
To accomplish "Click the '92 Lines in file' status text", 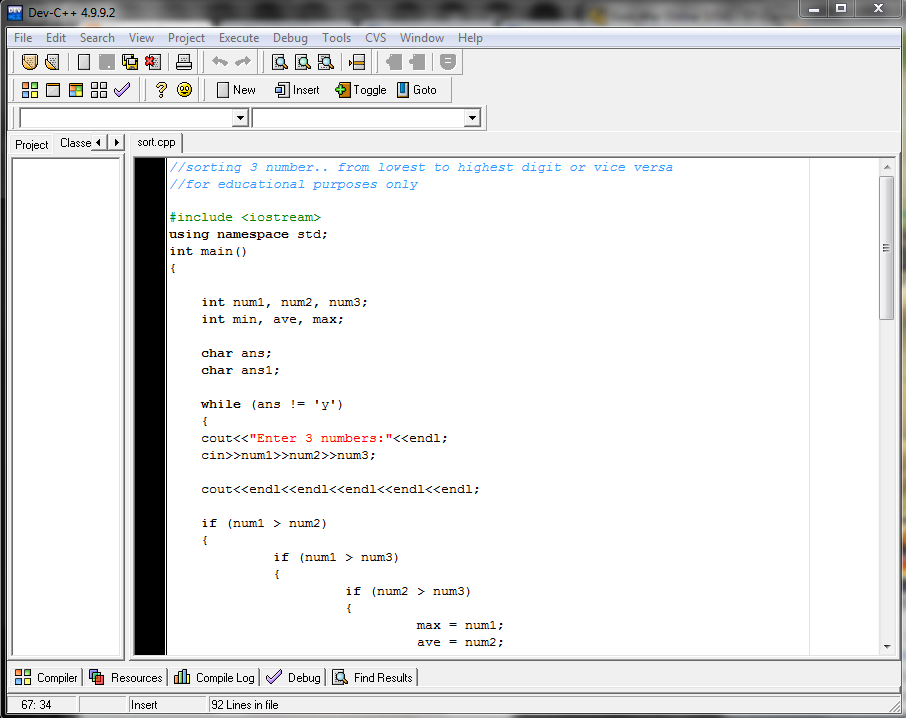I will pos(244,705).
